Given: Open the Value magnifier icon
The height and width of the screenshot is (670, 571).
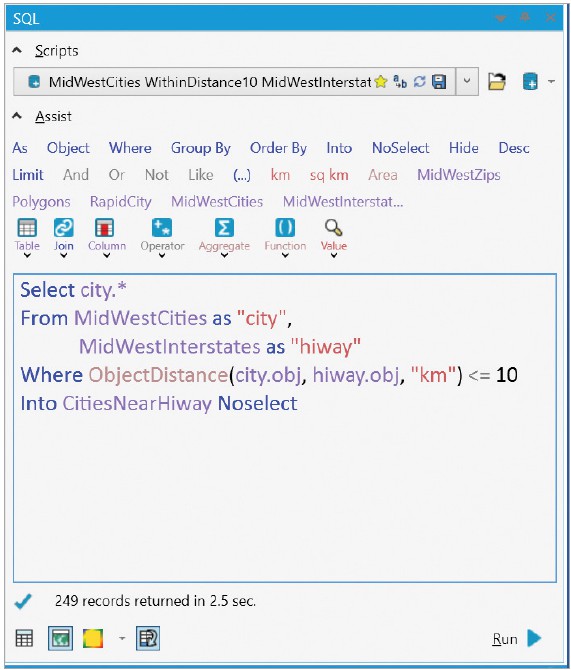Looking at the screenshot, I should click(x=333, y=228).
